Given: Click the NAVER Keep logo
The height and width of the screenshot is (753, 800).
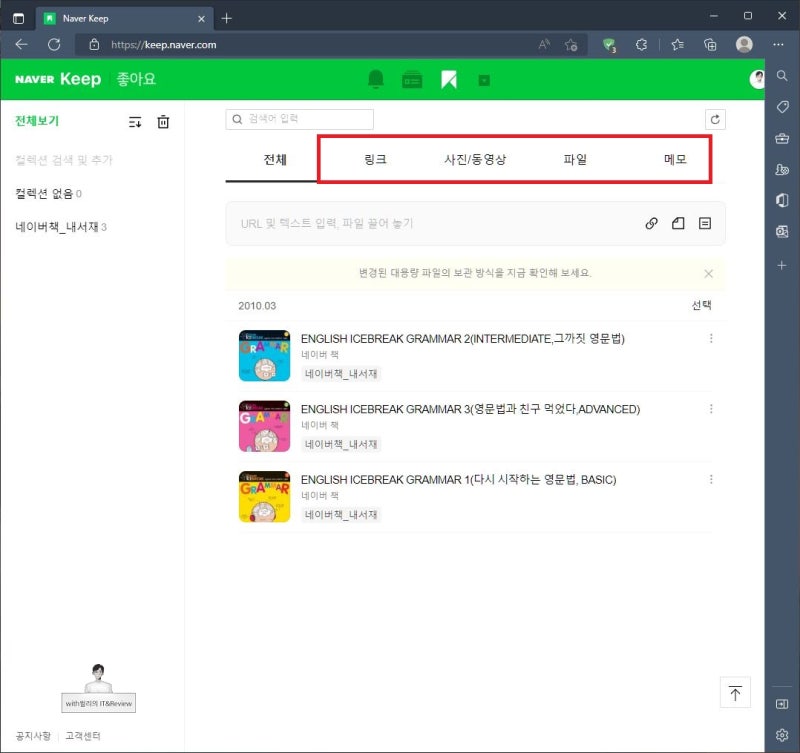Looking at the screenshot, I should coord(58,79).
